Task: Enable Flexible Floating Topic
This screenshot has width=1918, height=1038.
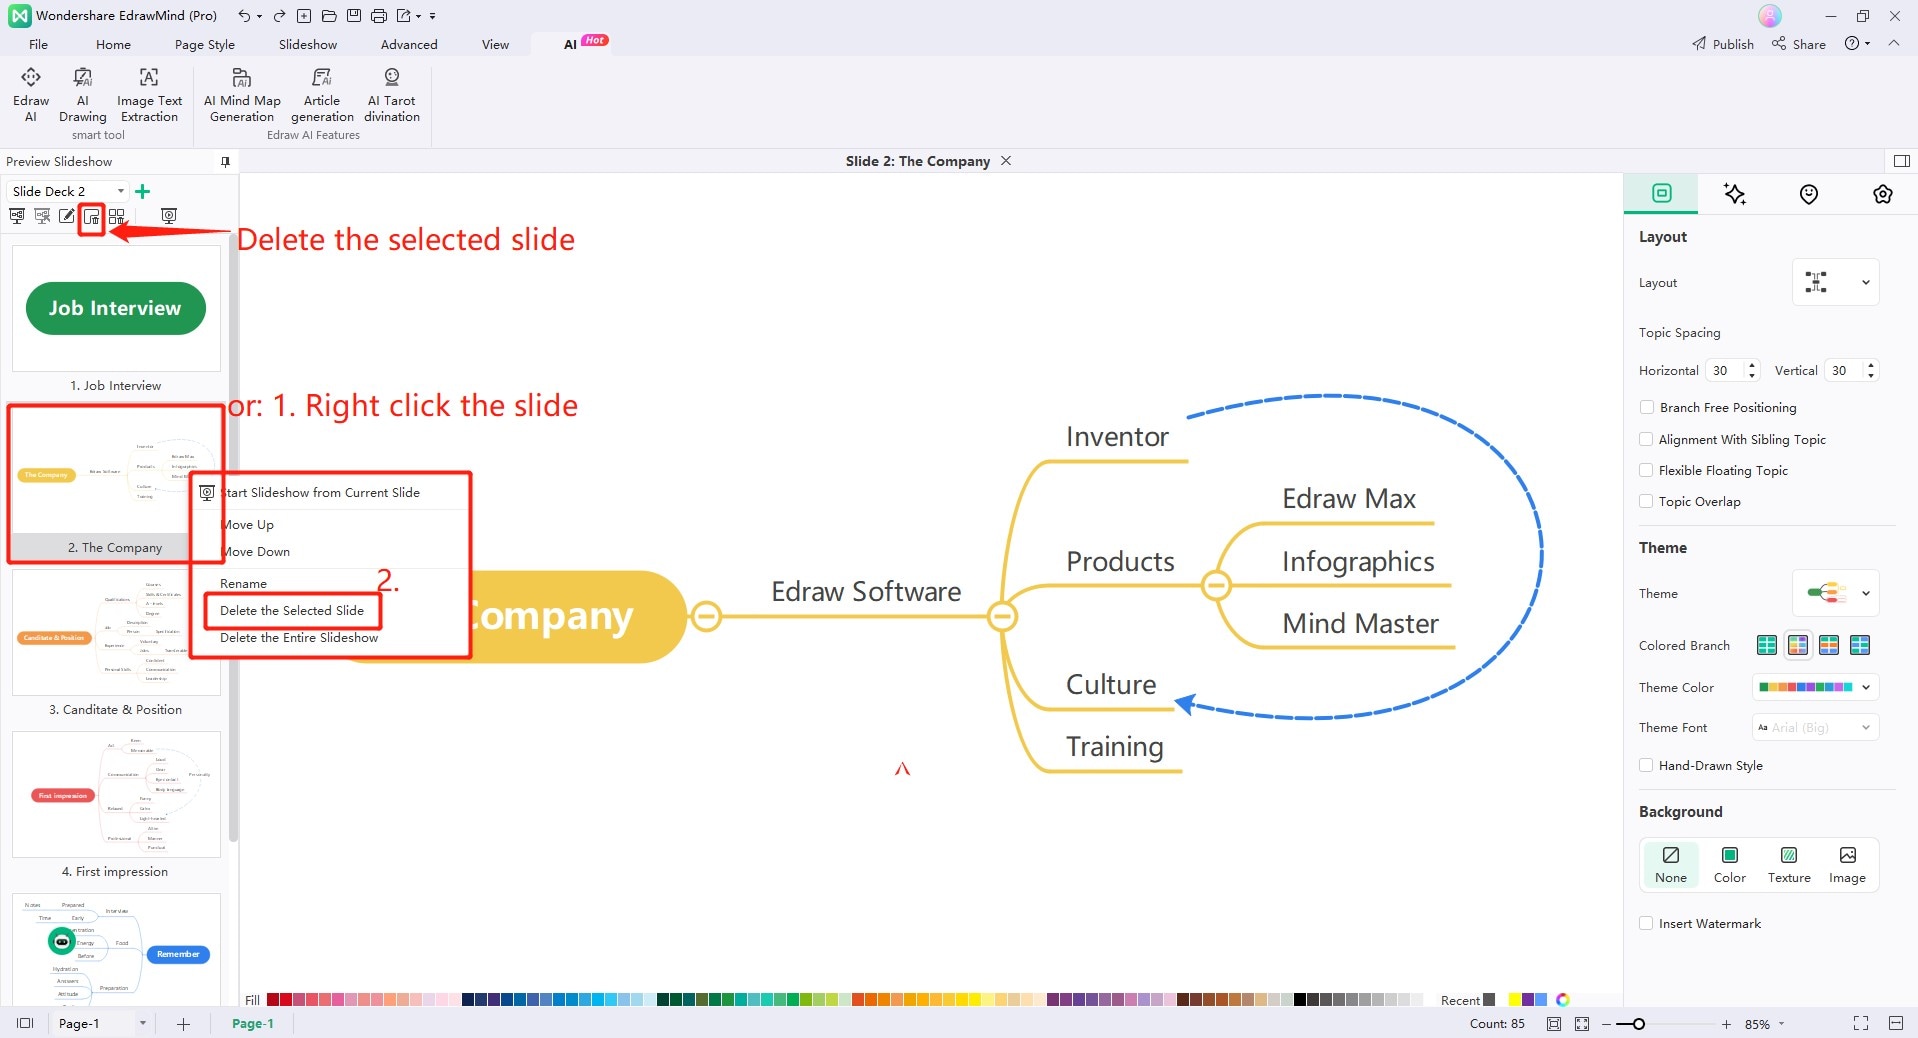Action: point(1646,470)
